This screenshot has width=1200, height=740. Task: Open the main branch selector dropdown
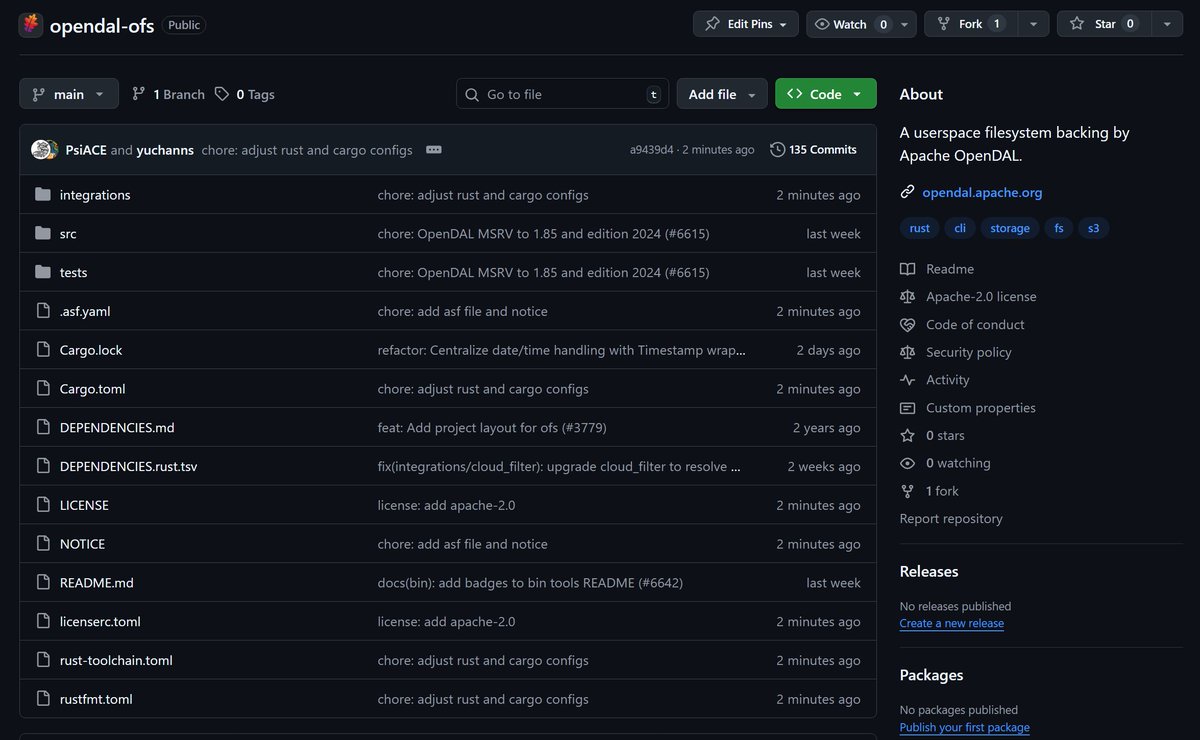pyautogui.click(x=68, y=93)
